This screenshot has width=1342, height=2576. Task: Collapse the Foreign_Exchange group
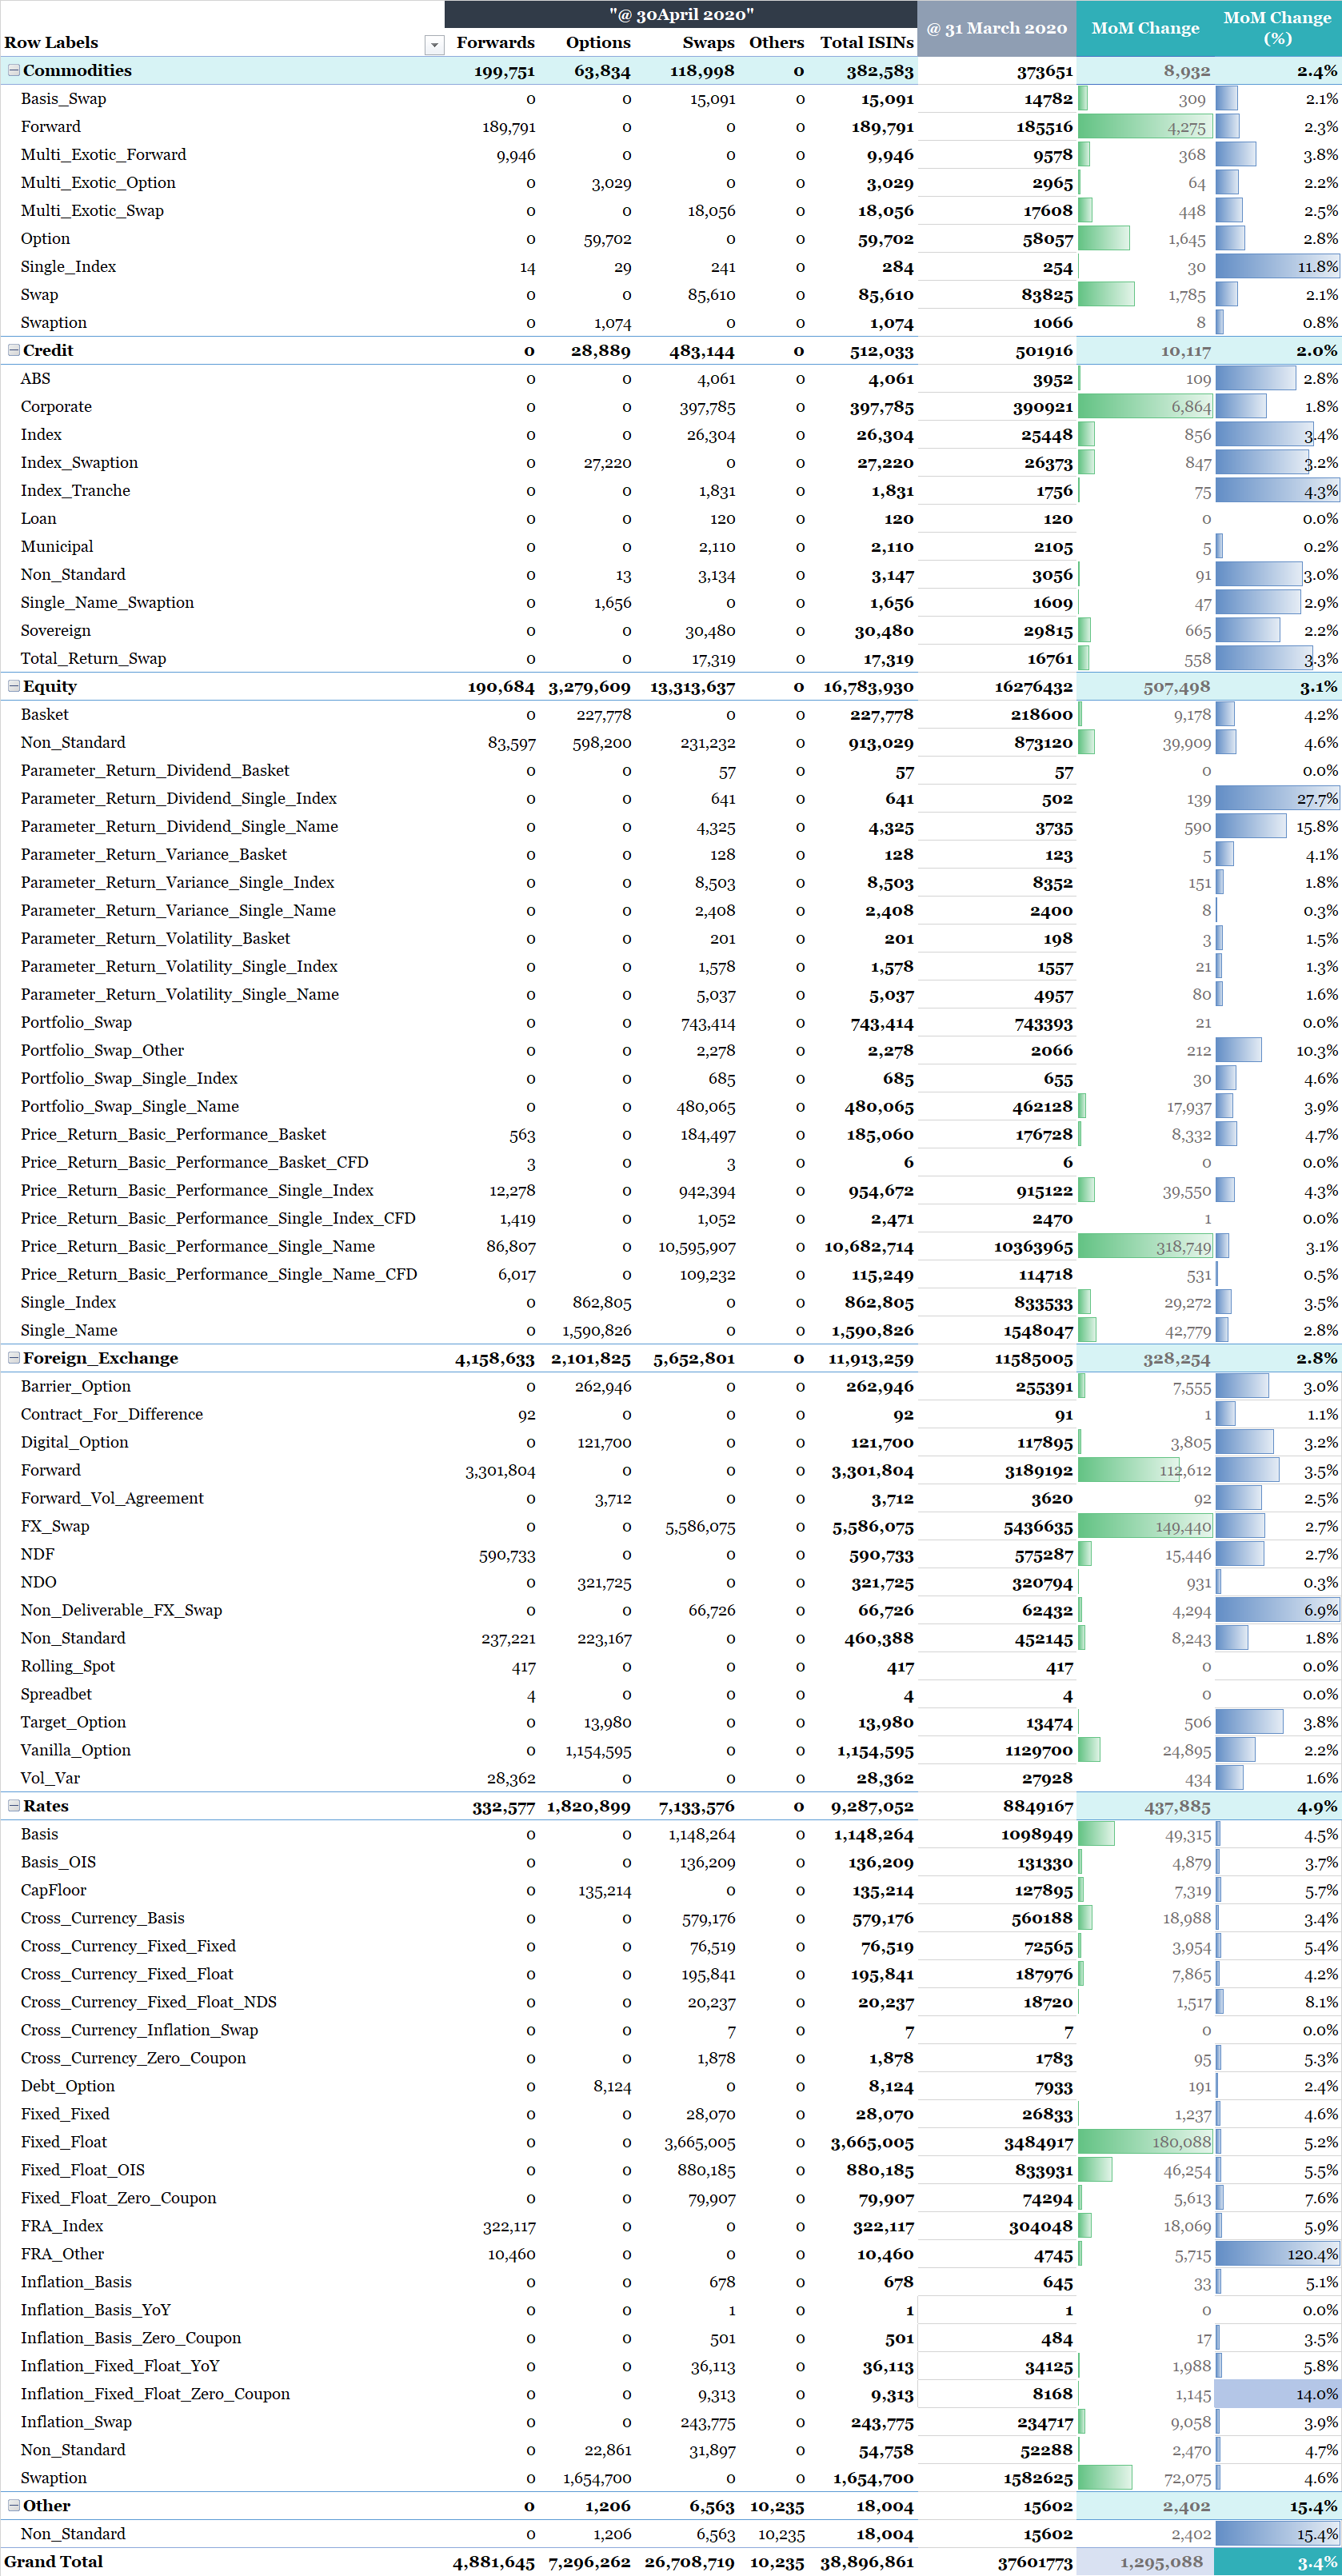coord(14,1358)
